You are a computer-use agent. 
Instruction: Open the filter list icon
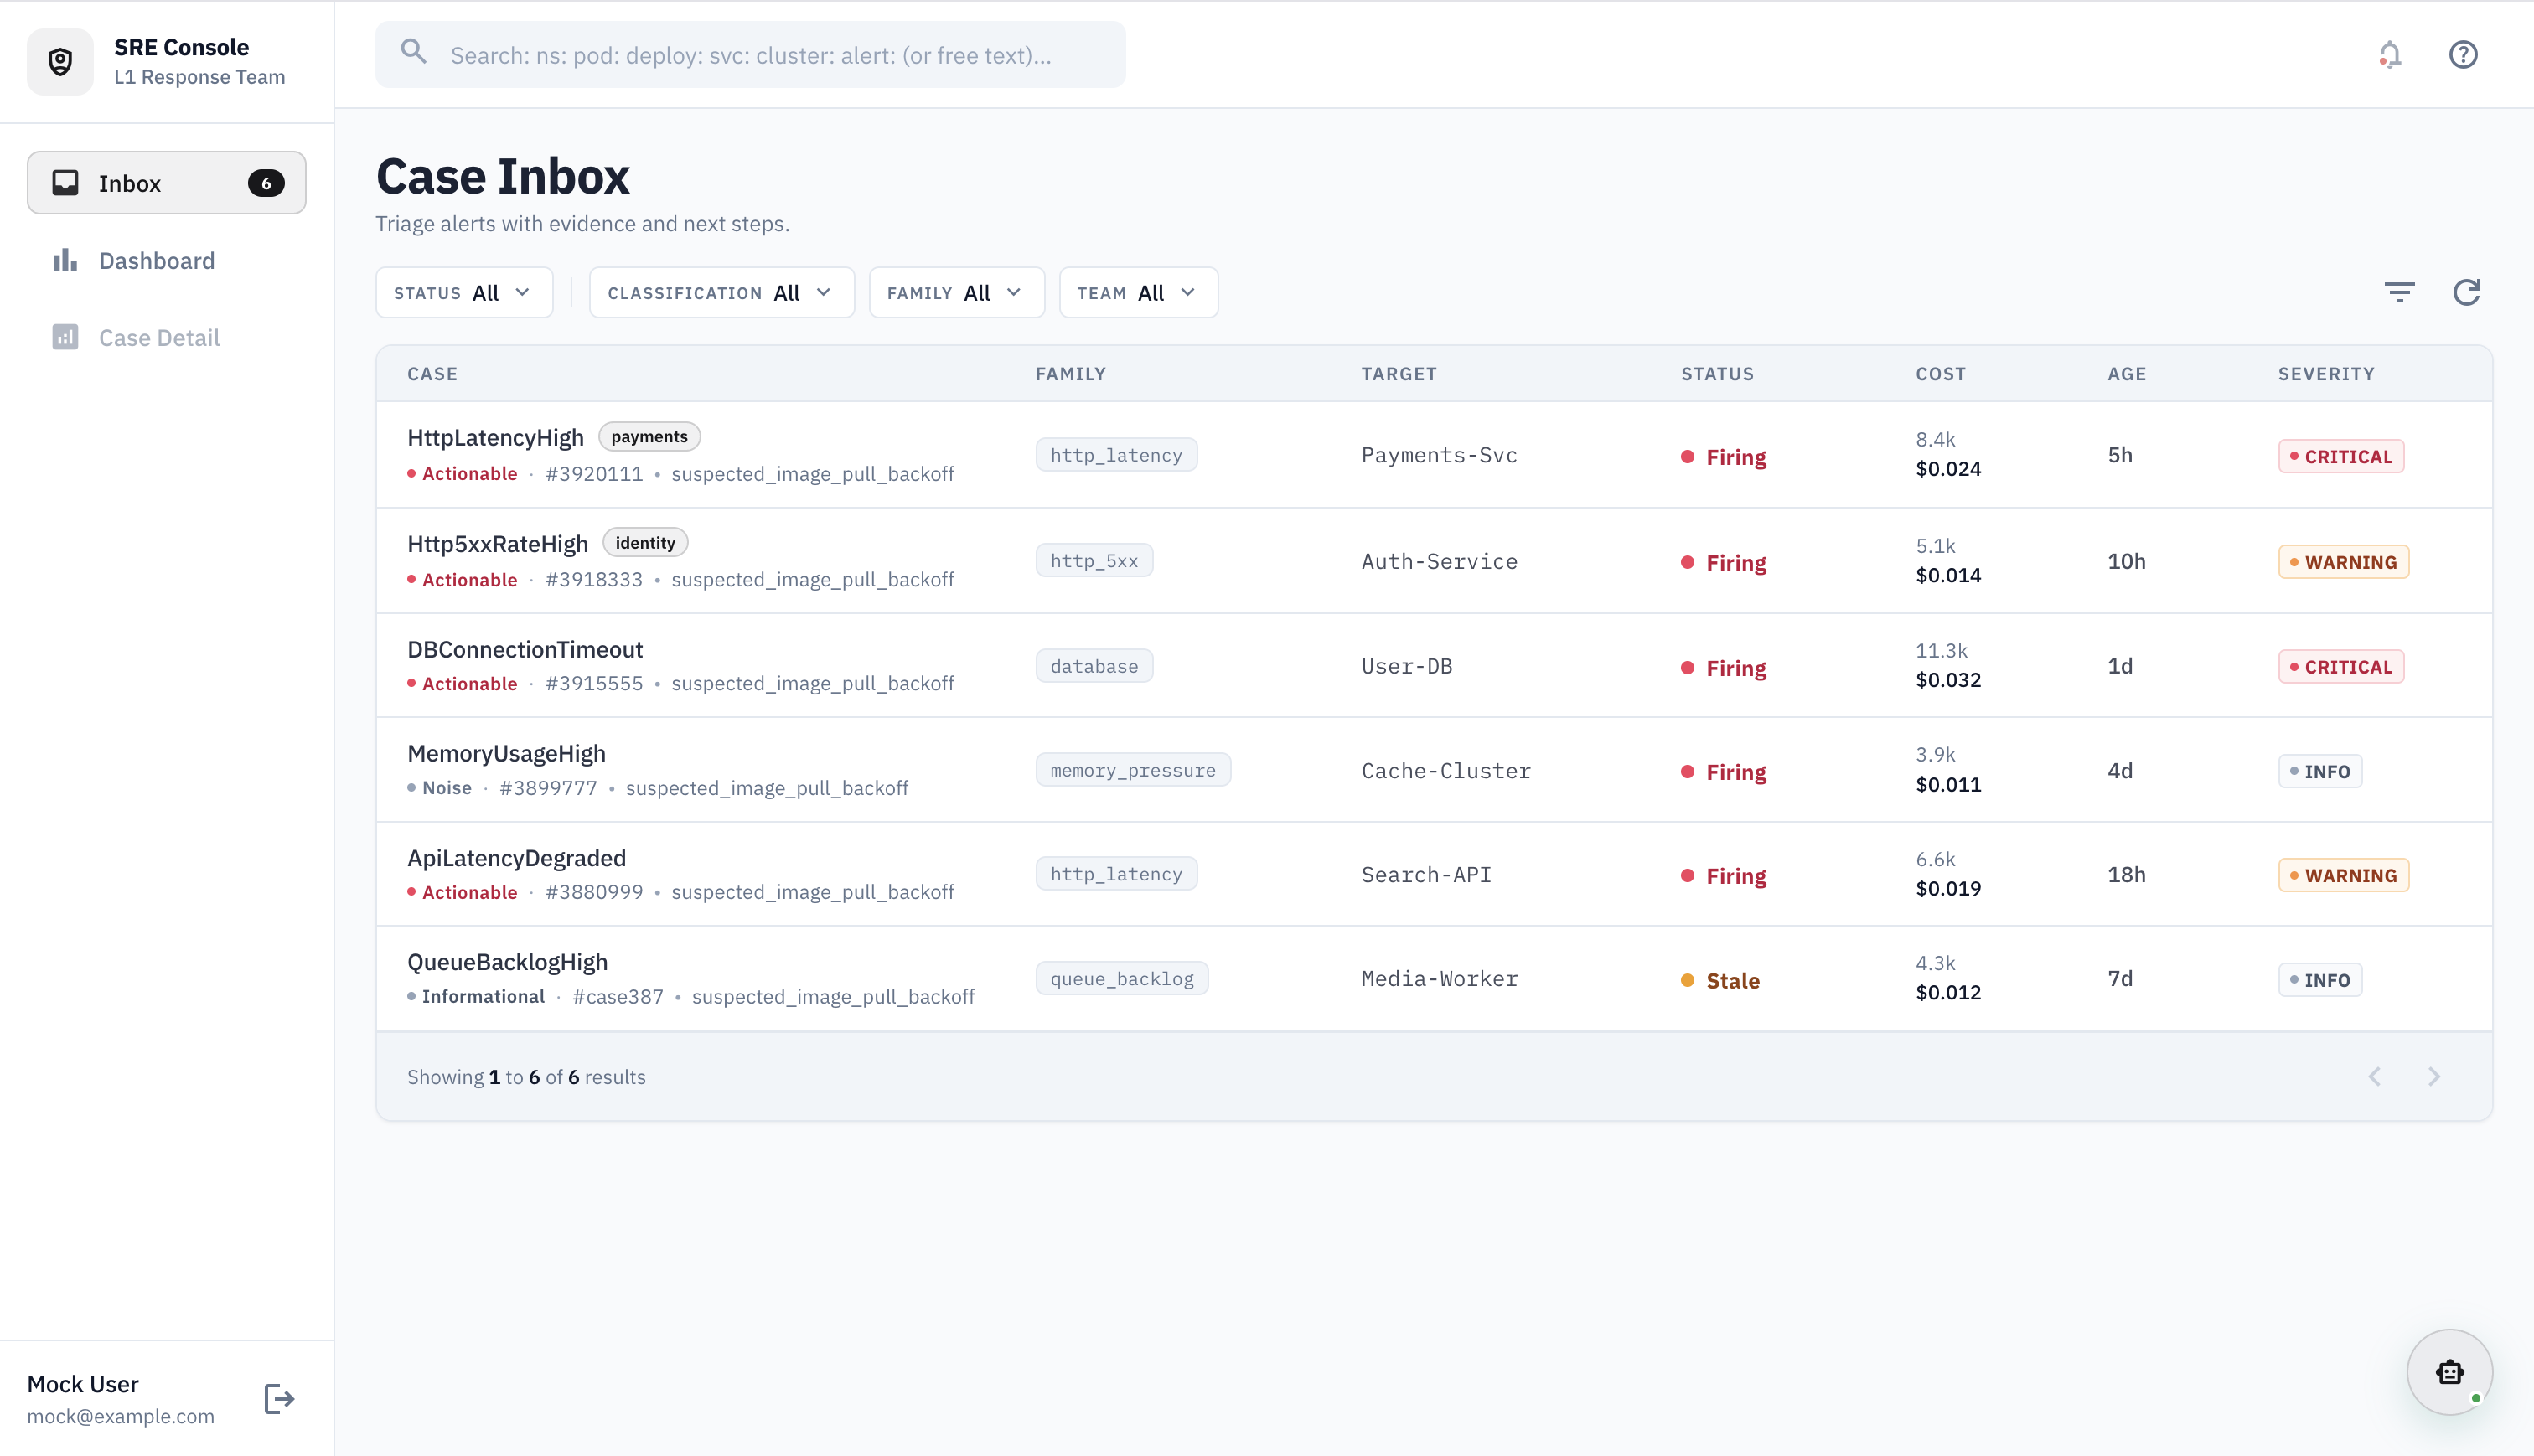pos(2399,292)
